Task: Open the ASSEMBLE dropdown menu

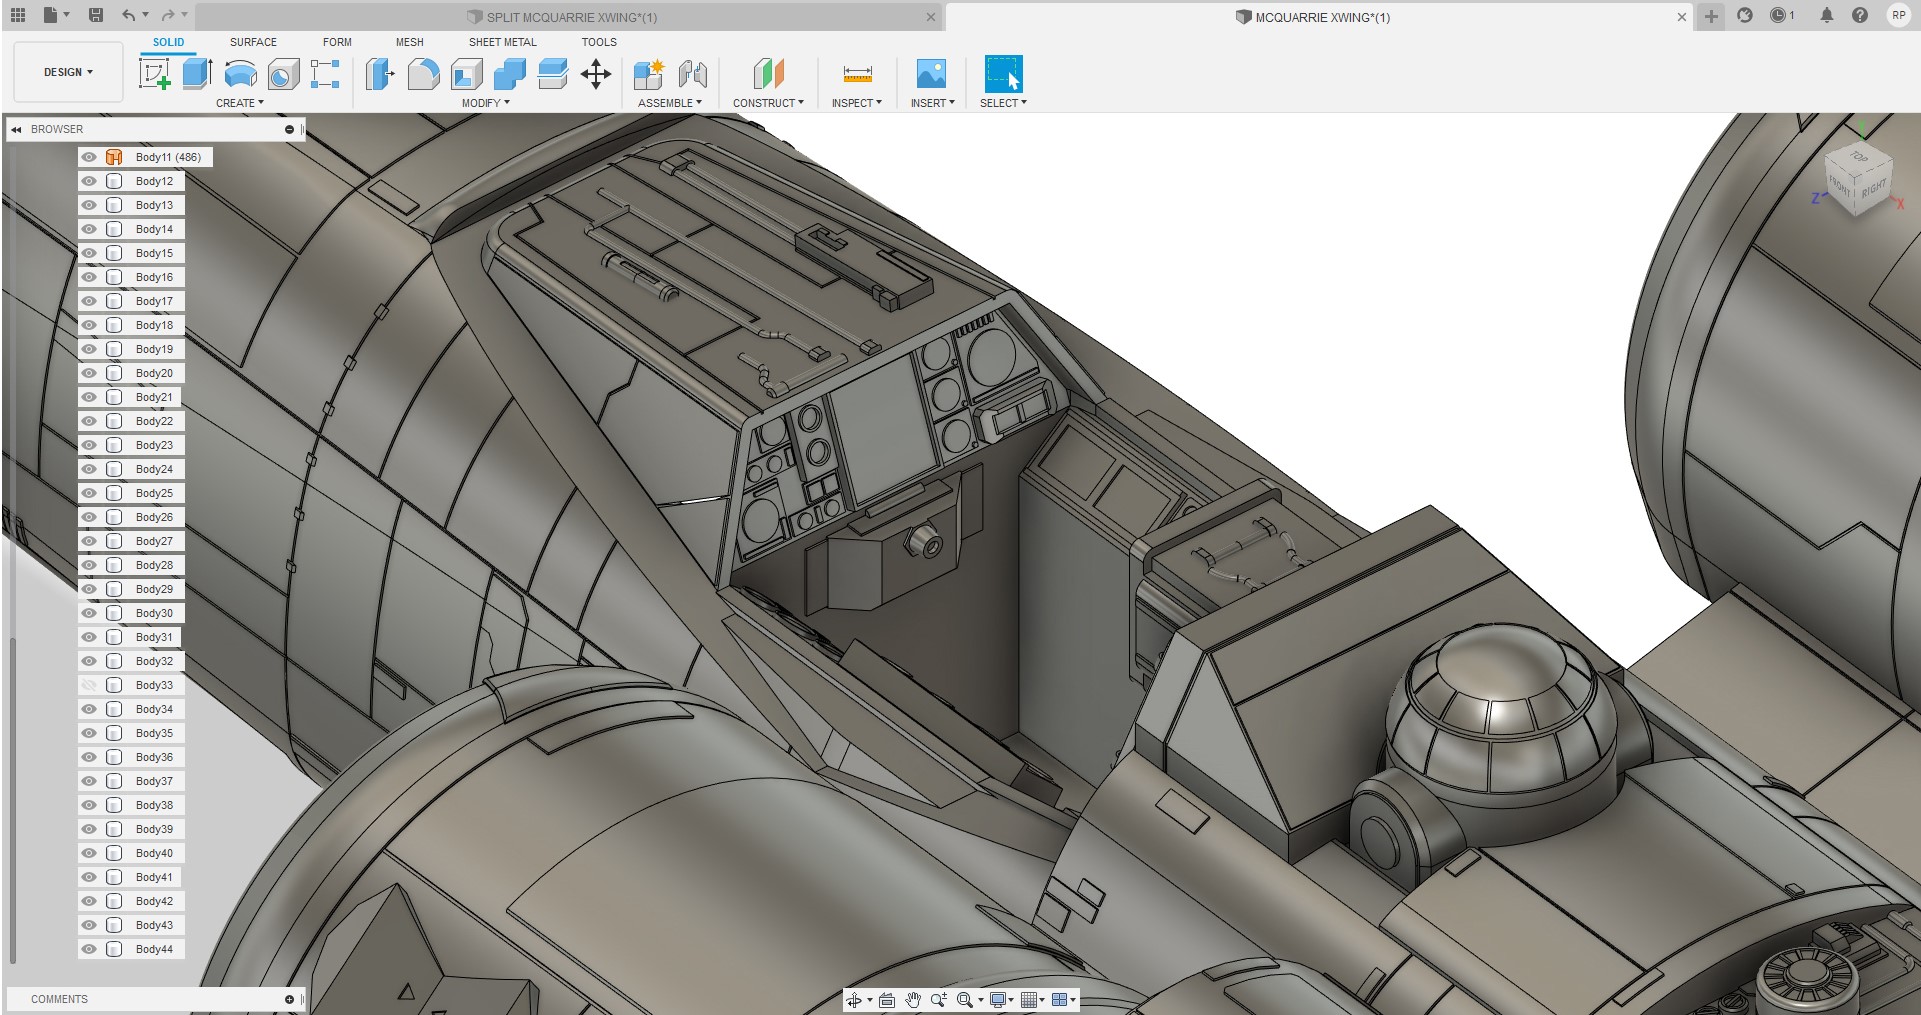Action: coord(670,103)
